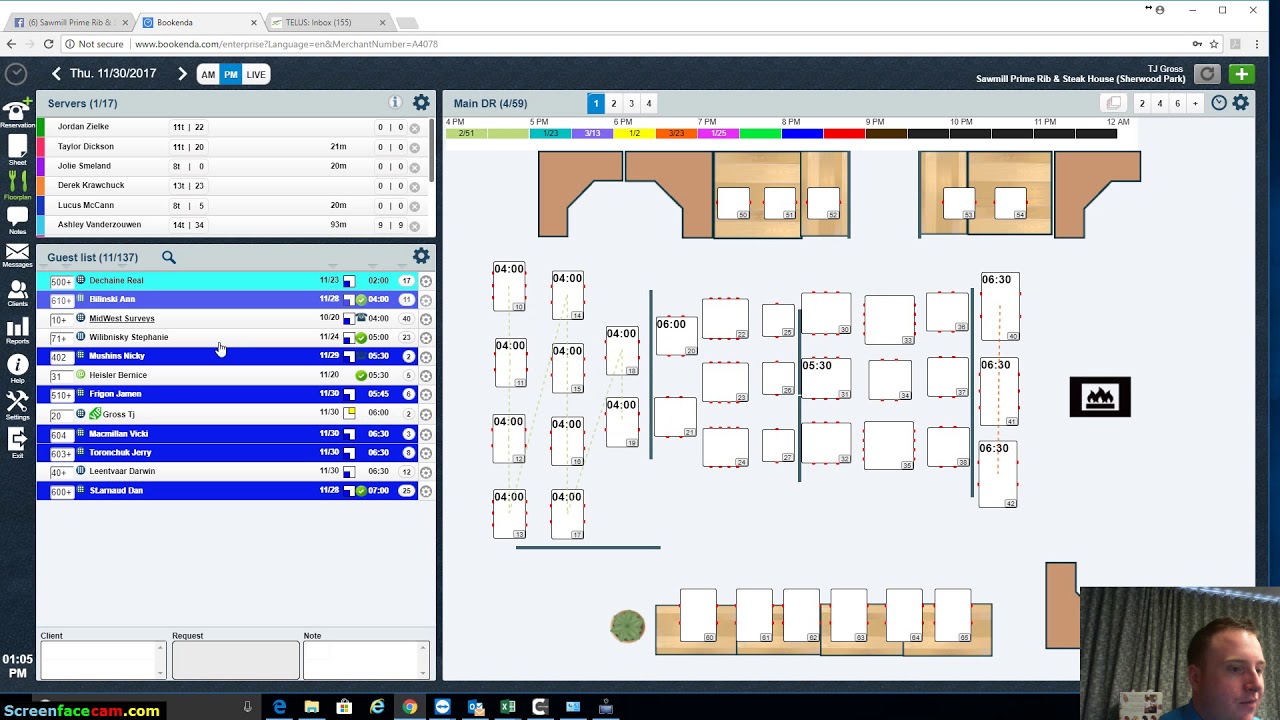1280x720 pixels.
Task: Click the magenta 1/25 timeline segment
Action: tap(718, 133)
